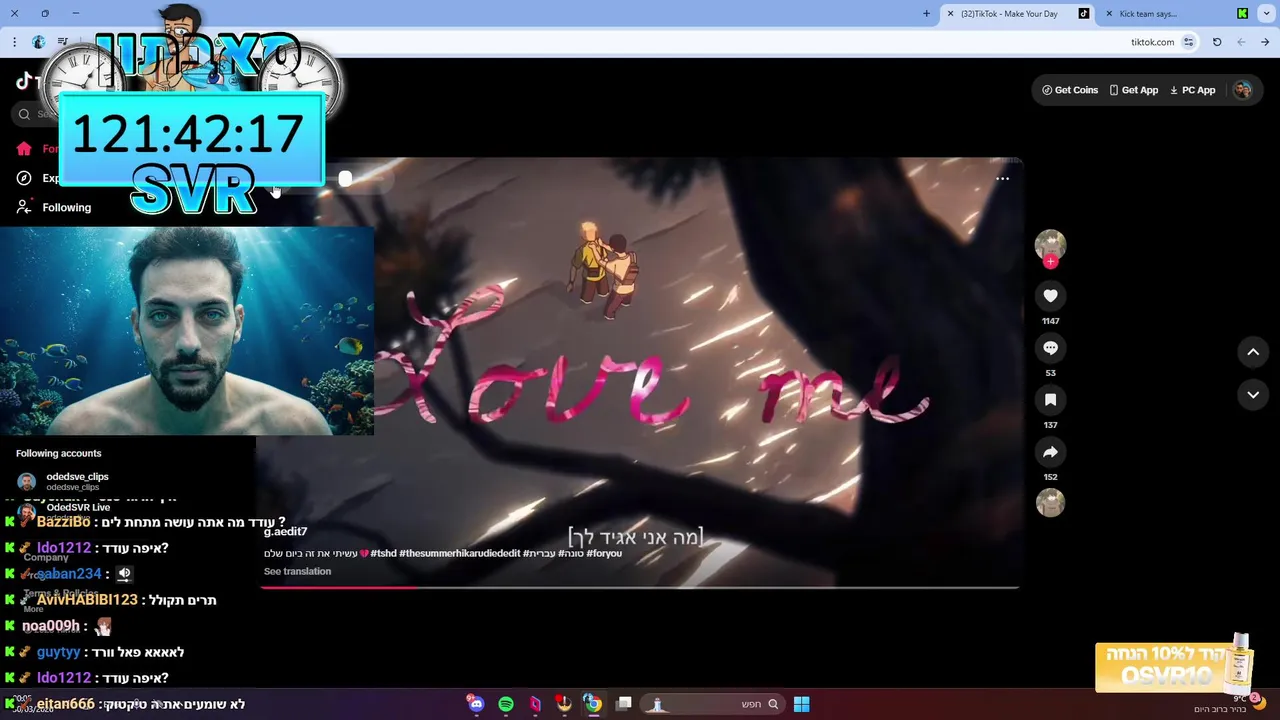Click the taskbar search box

(712, 704)
